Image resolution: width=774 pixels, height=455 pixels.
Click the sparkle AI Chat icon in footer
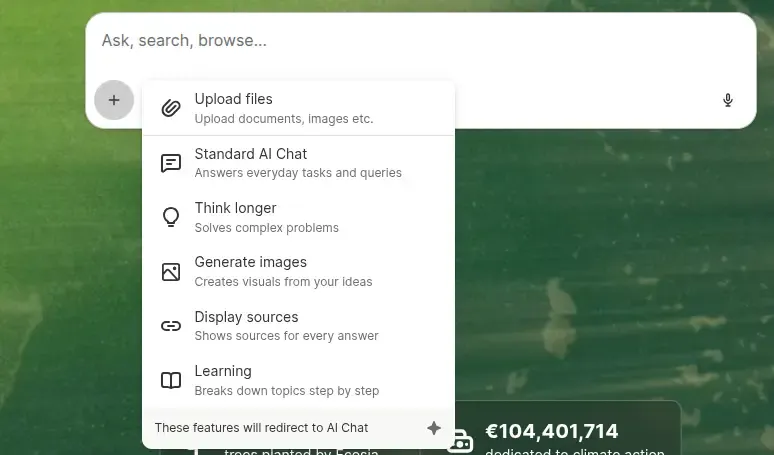tap(434, 428)
